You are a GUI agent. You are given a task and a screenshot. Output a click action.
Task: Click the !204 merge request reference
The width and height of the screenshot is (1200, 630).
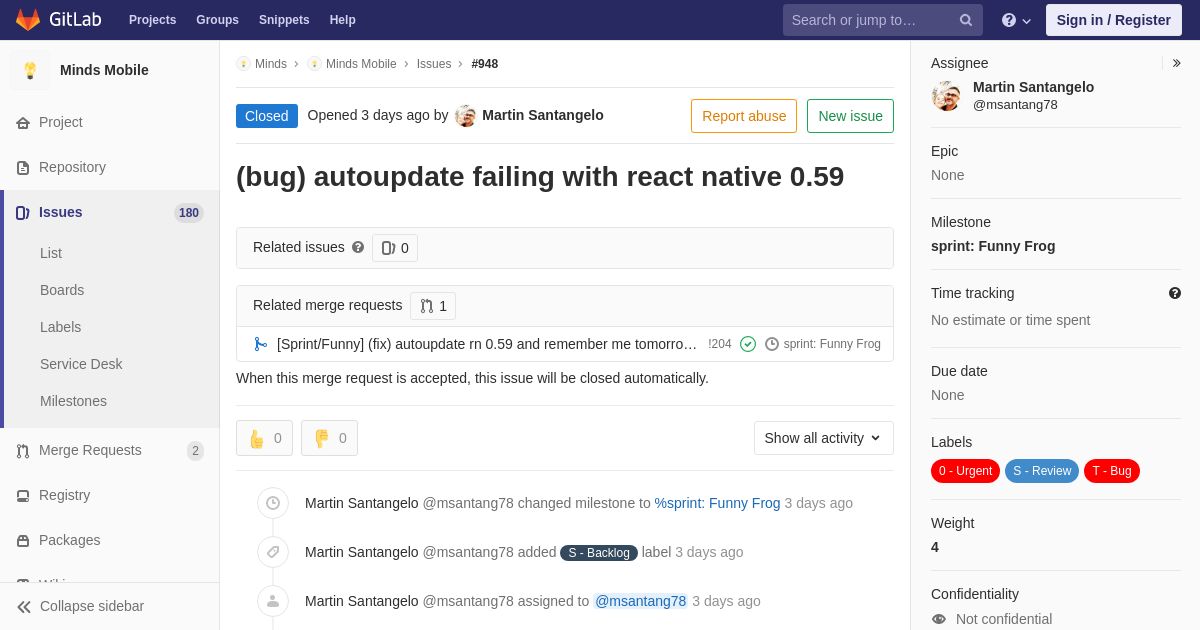[720, 344]
